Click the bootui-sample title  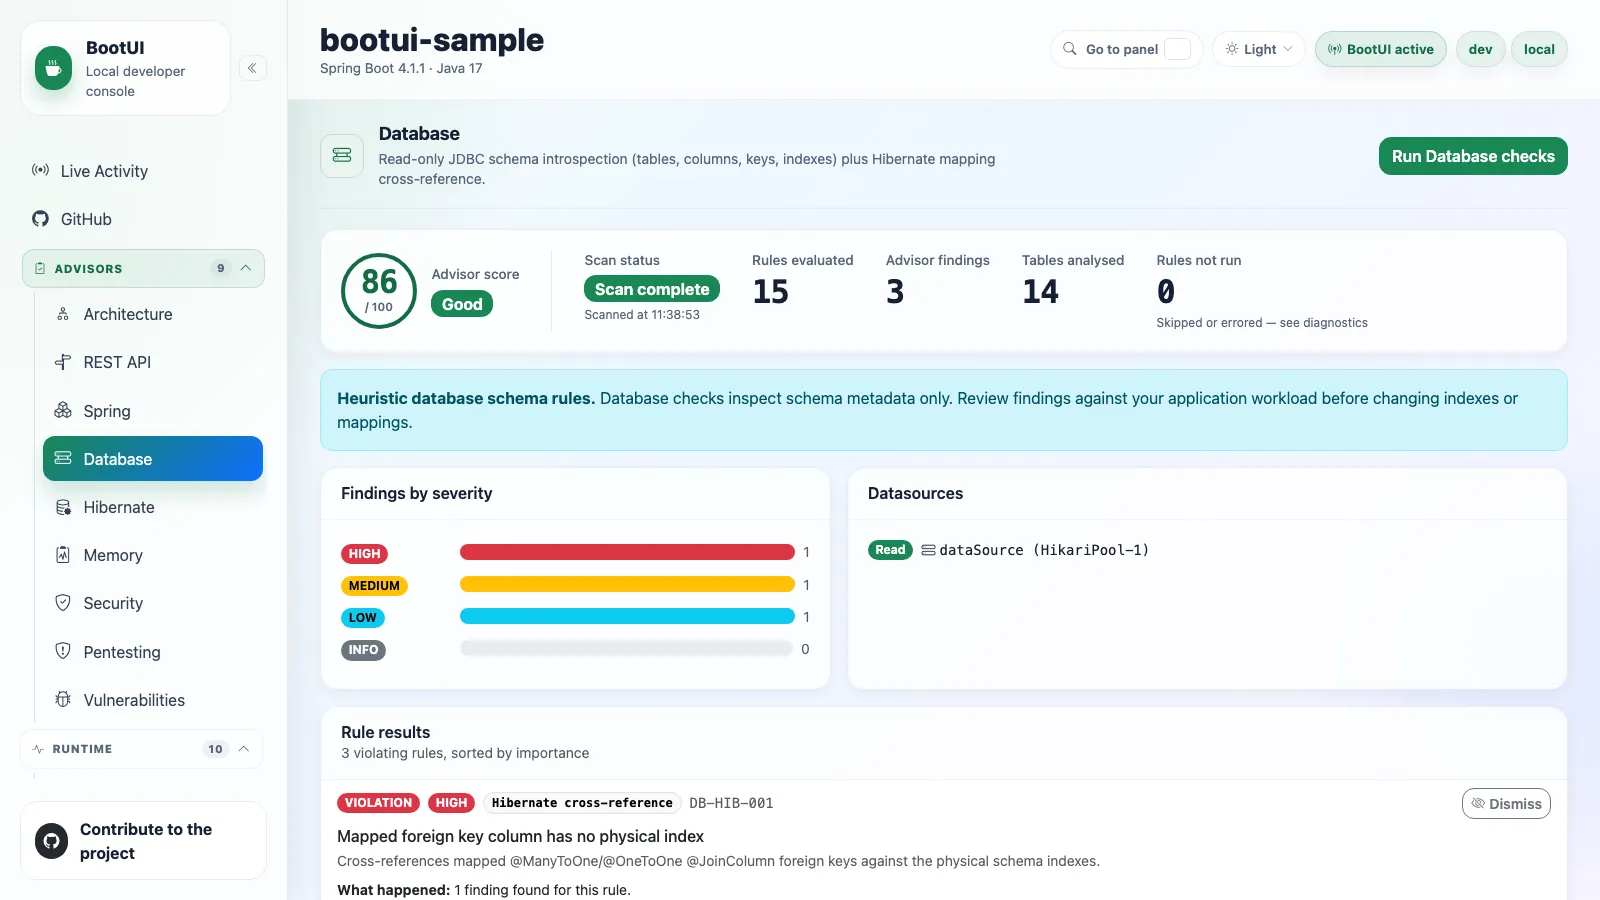[x=432, y=40]
